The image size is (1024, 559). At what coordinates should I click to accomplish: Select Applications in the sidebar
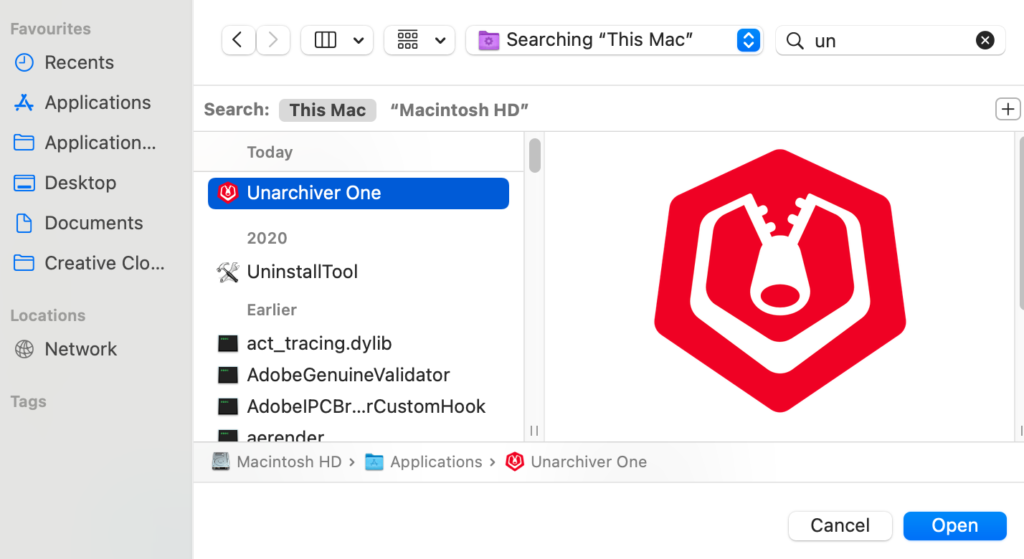pos(97,102)
